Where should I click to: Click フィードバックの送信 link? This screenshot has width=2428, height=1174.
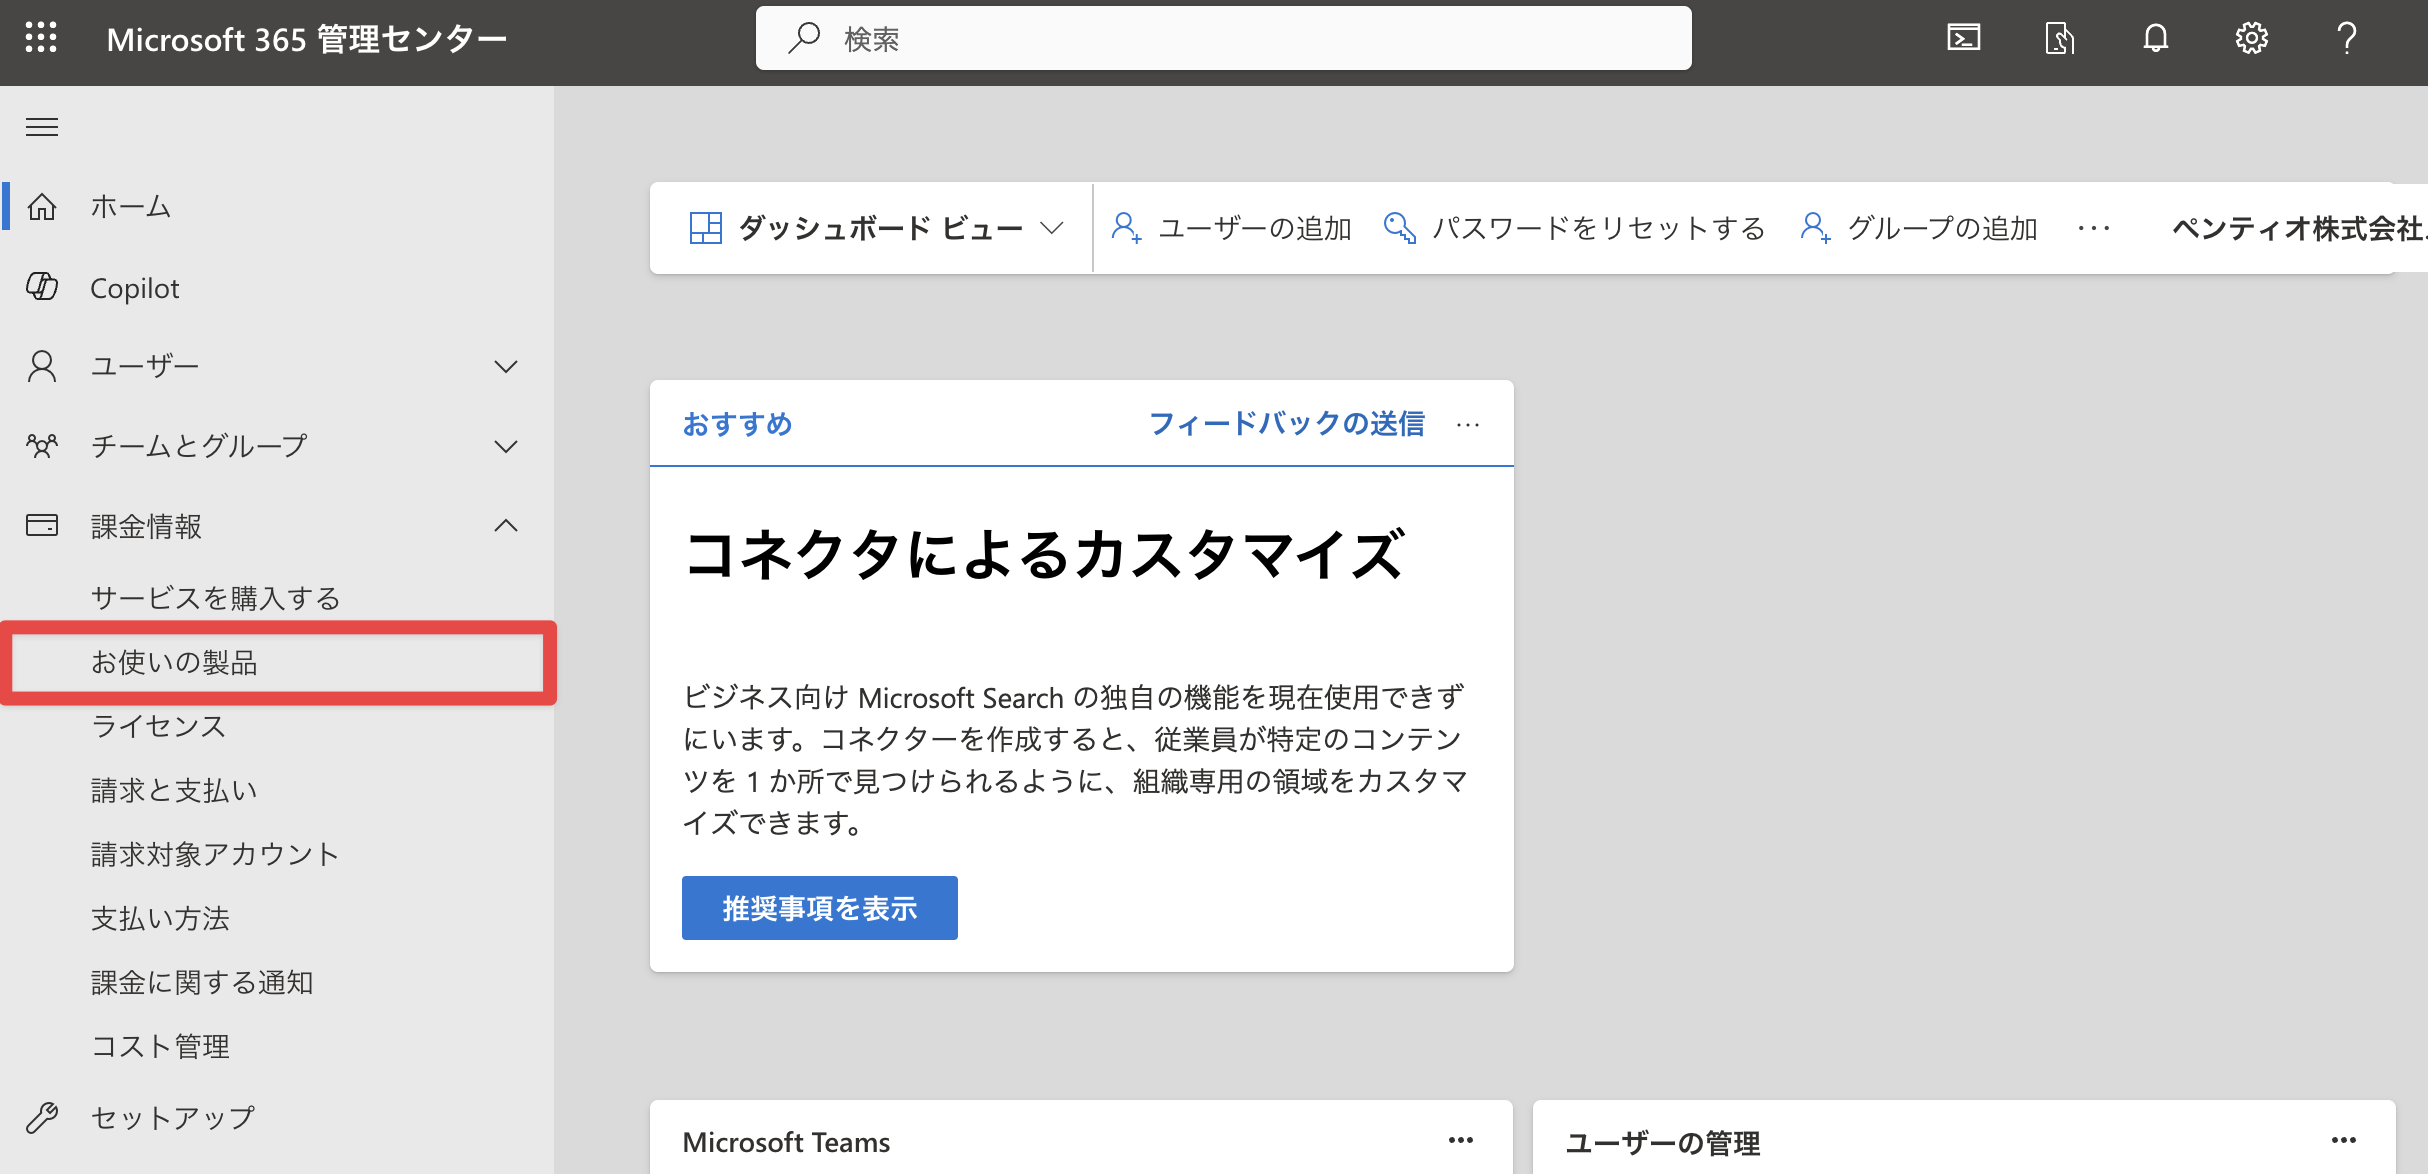pos(1287,424)
